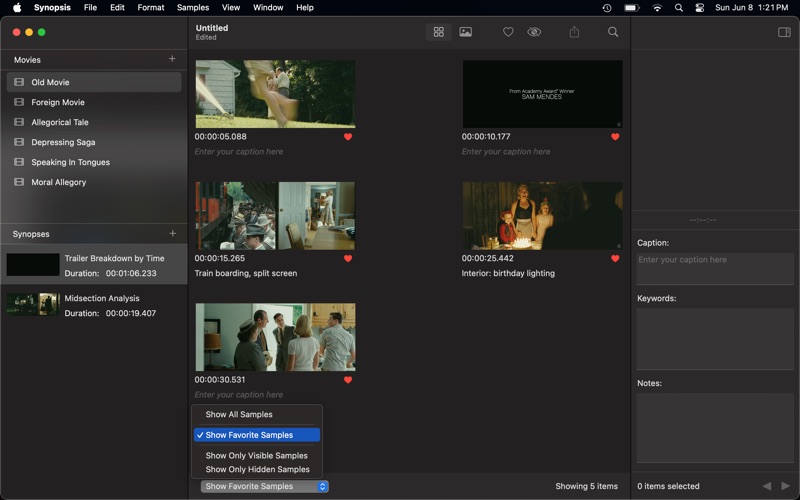Image resolution: width=800 pixels, height=500 pixels.
Task: Select Midsection Analysis synopsis
Action: pos(94,305)
